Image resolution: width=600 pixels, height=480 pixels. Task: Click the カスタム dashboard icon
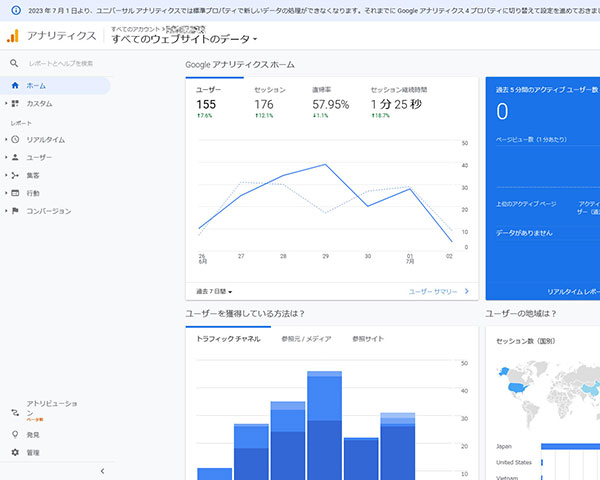coord(15,103)
